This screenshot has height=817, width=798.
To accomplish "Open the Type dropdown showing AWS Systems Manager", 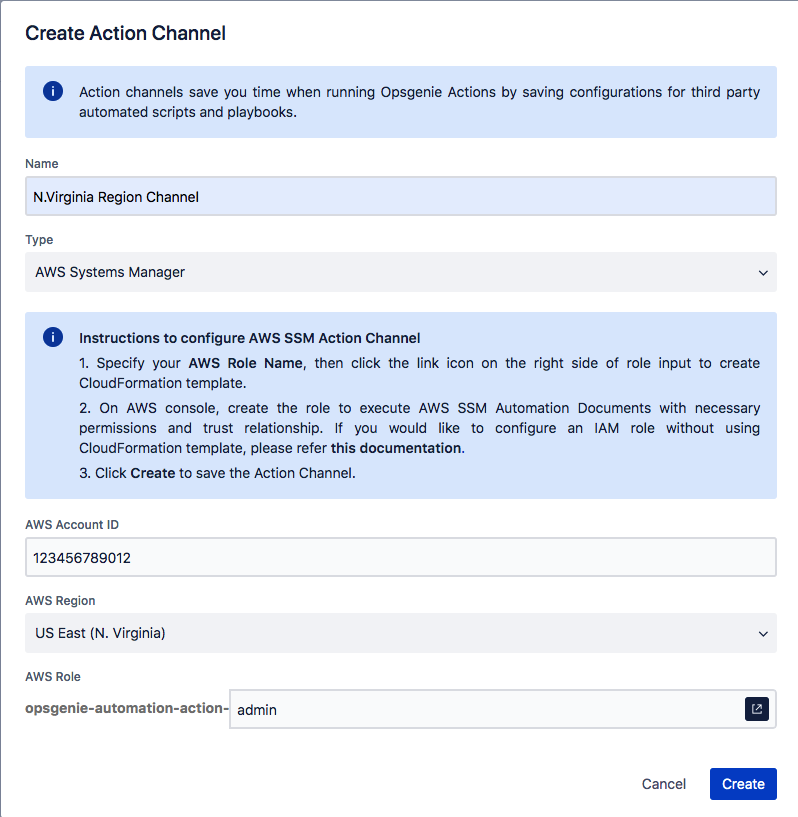I will point(401,272).
